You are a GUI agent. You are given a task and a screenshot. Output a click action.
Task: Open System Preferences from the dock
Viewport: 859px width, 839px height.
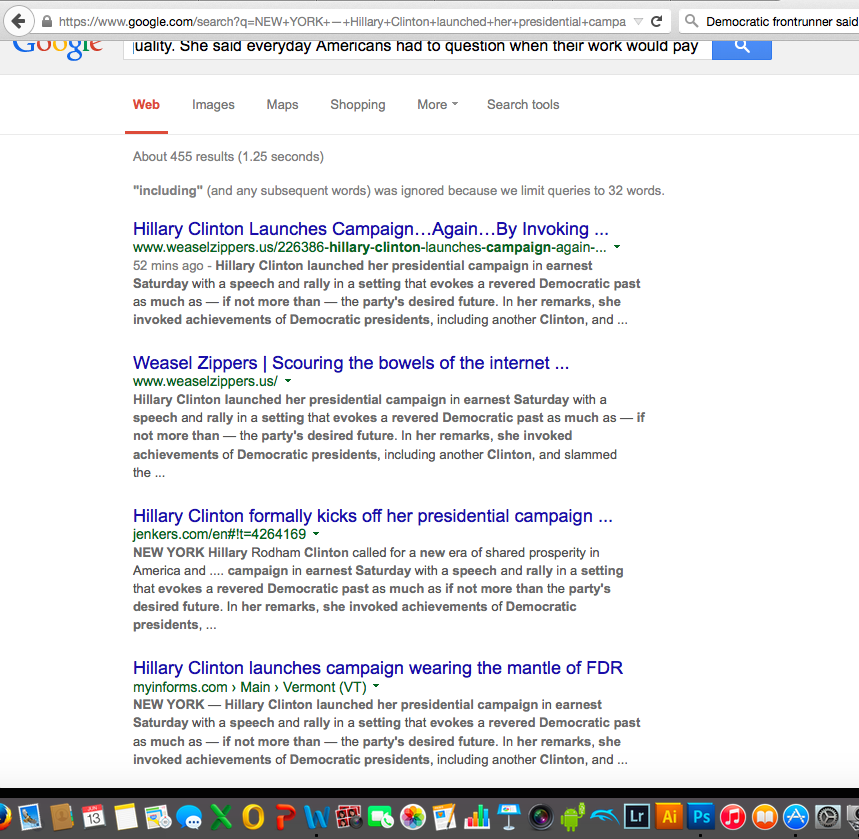pos(828,818)
